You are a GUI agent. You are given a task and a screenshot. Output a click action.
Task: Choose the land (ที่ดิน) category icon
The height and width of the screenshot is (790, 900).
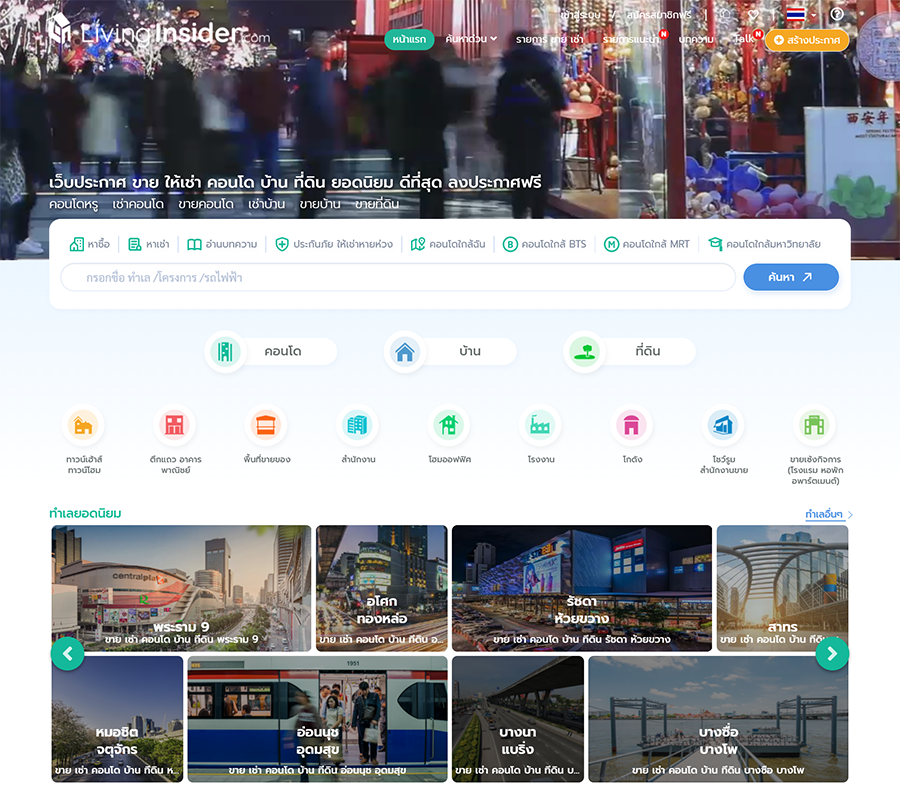[585, 352]
